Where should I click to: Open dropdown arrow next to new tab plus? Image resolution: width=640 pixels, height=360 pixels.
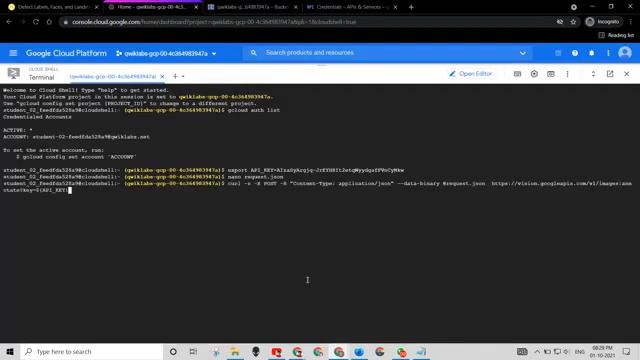183,76
